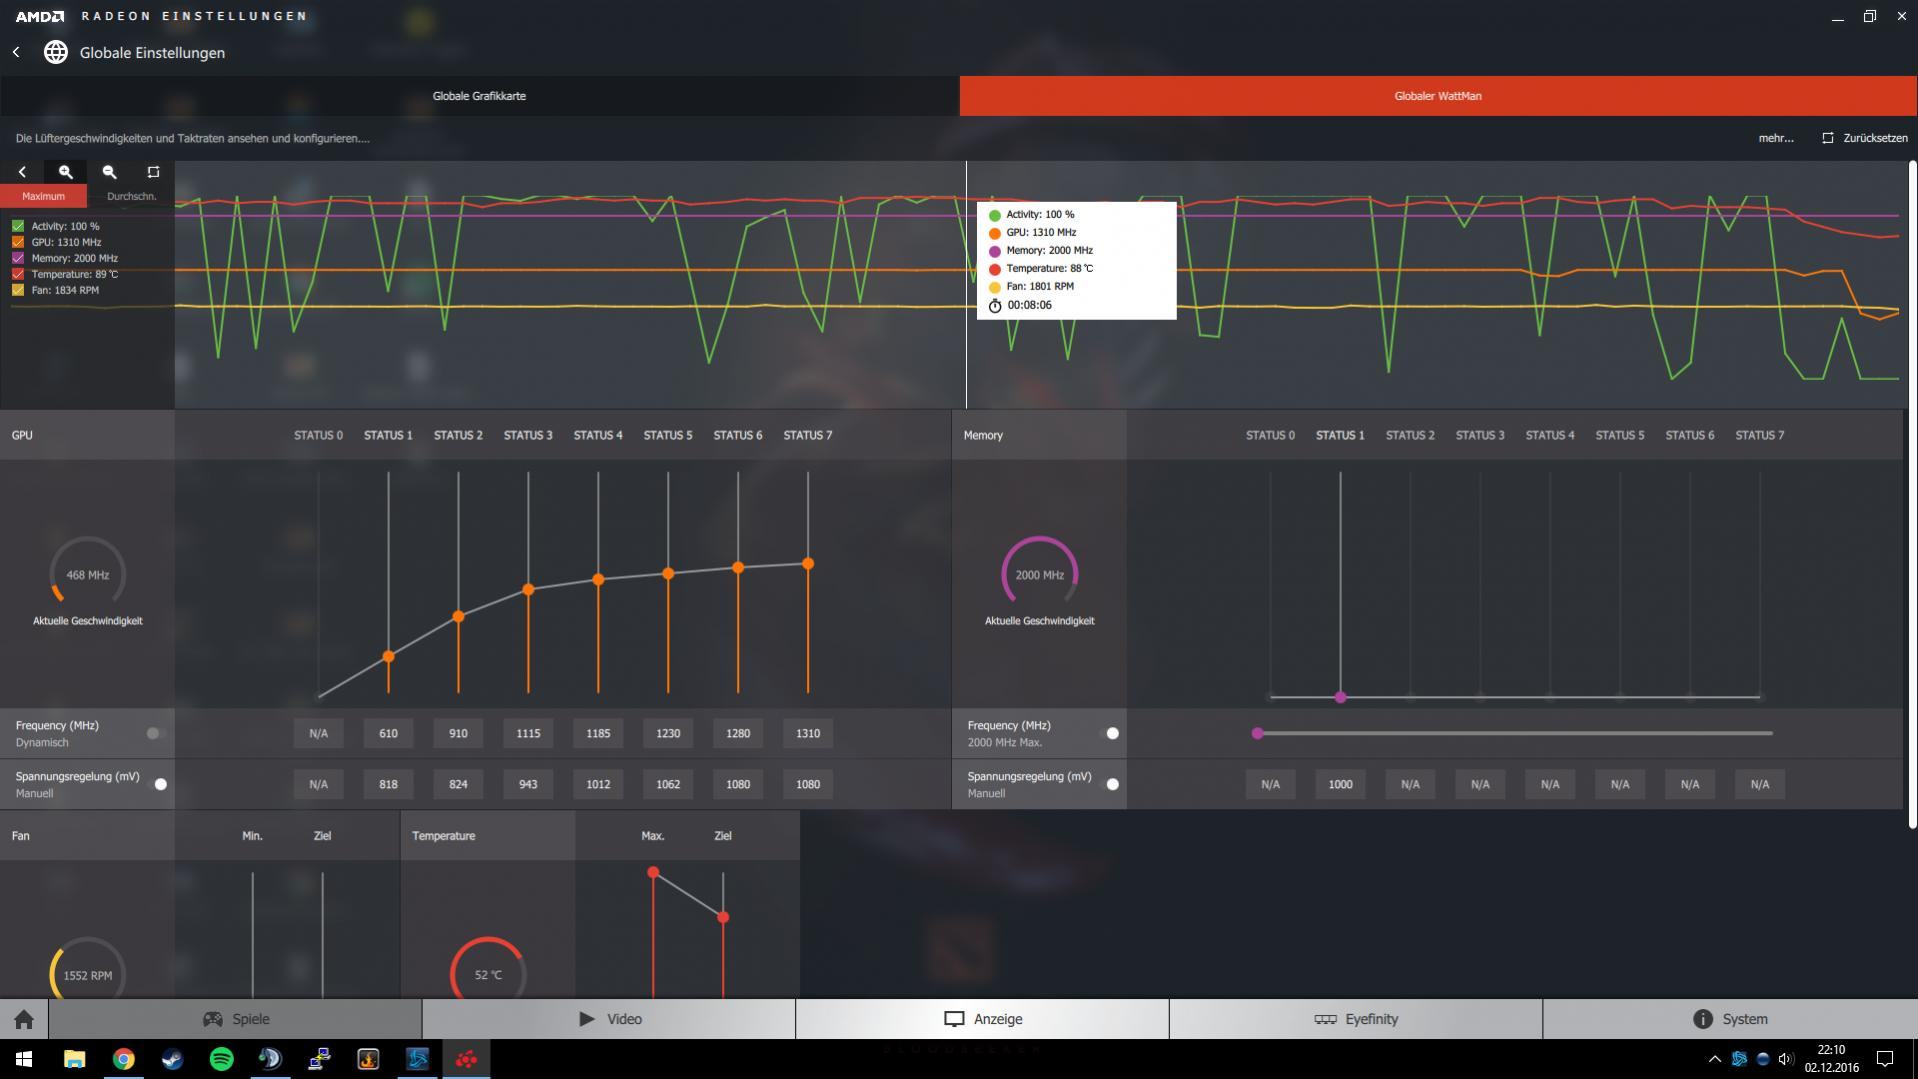The height and width of the screenshot is (1079, 1918).
Task: Open Steam from the taskbar
Action: pyautogui.click(x=172, y=1058)
